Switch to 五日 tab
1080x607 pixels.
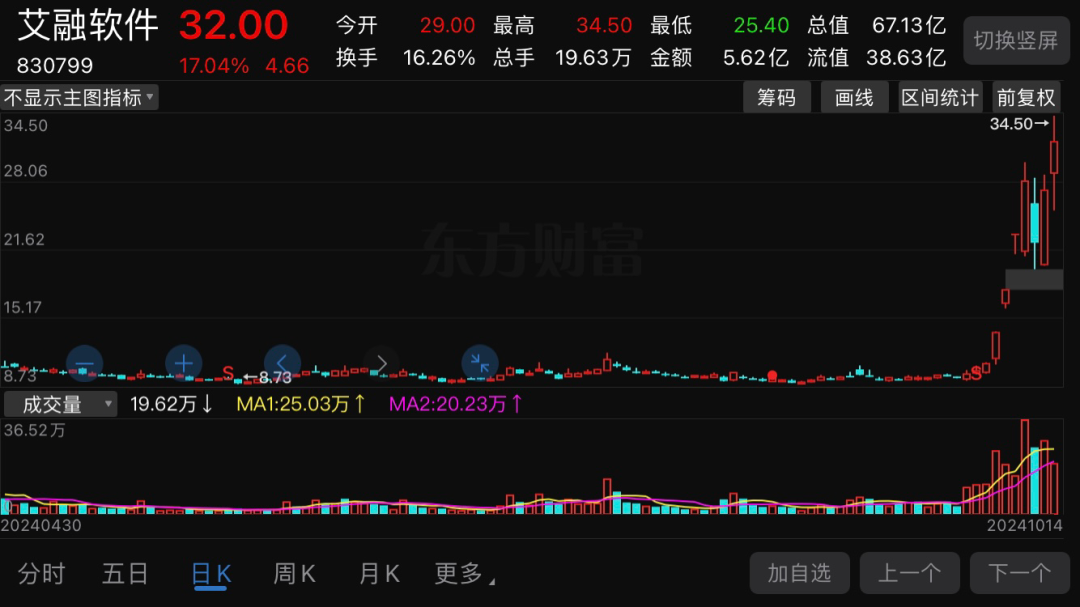point(125,573)
